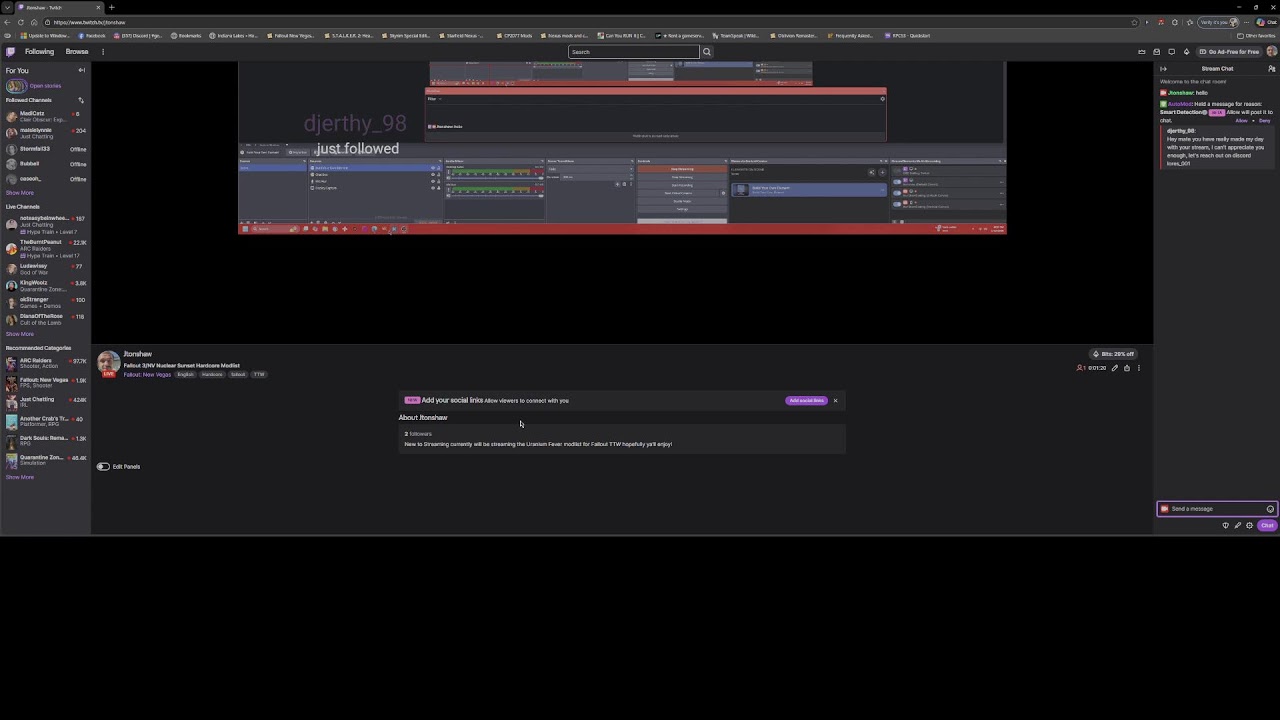This screenshot has height=720, width=1280.
Task: Open chat settings gear icon
Action: [x=1249, y=525]
